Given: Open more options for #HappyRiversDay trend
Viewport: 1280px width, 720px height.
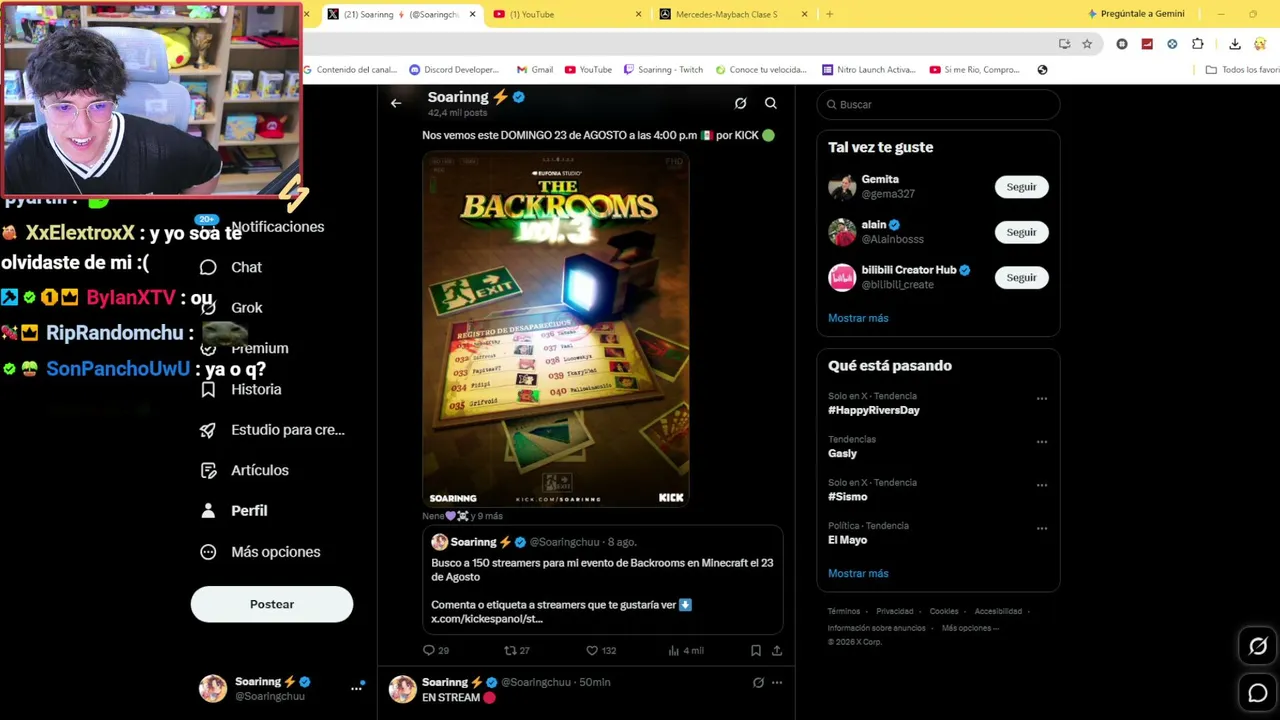Looking at the screenshot, I should click(x=1042, y=399).
